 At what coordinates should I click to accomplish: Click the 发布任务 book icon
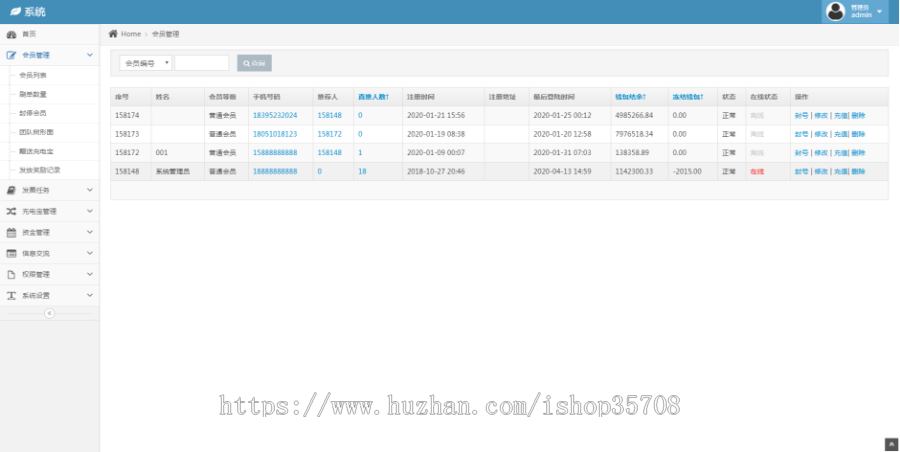pyautogui.click(x=11, y=190)
